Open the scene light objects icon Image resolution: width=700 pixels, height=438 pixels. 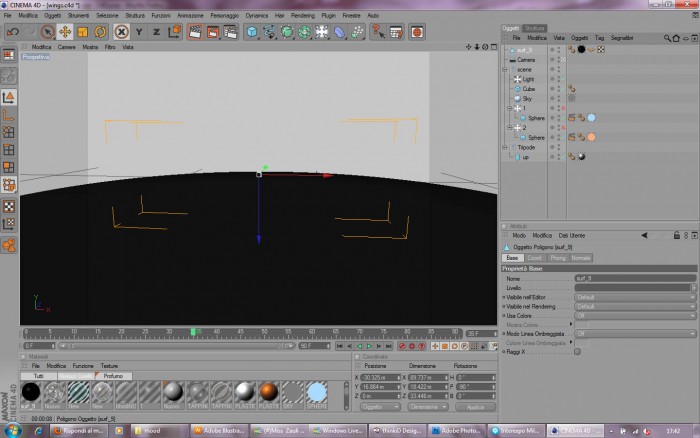point(322,32)
